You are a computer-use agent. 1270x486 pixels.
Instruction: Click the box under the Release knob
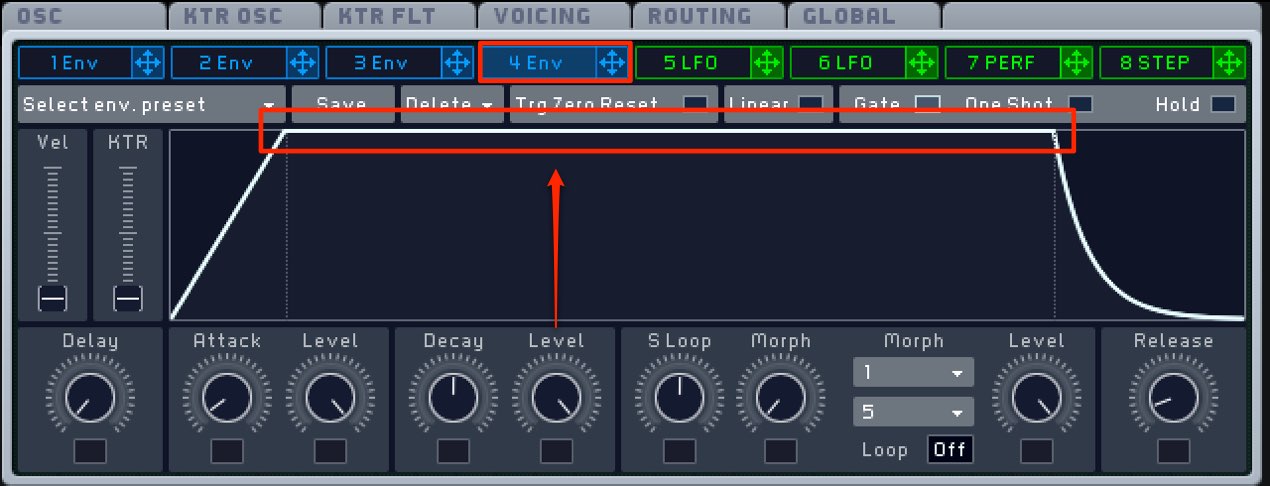coord(1173,451)
